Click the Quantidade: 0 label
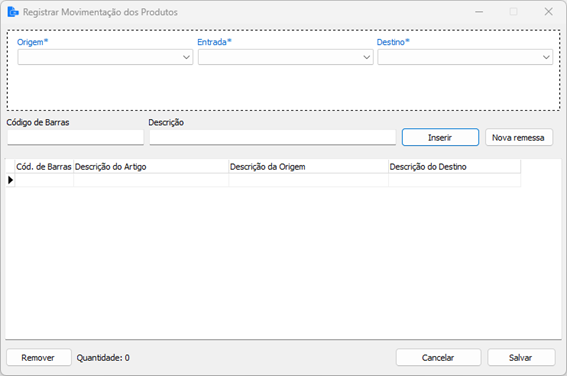Screen dimensions: 567x376 pos(103,358)
